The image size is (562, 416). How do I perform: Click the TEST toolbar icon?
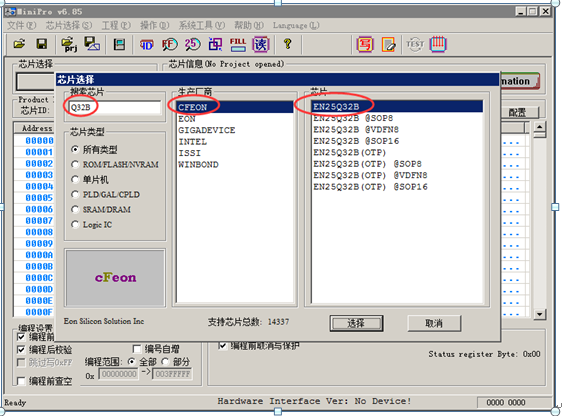[415, 44]
